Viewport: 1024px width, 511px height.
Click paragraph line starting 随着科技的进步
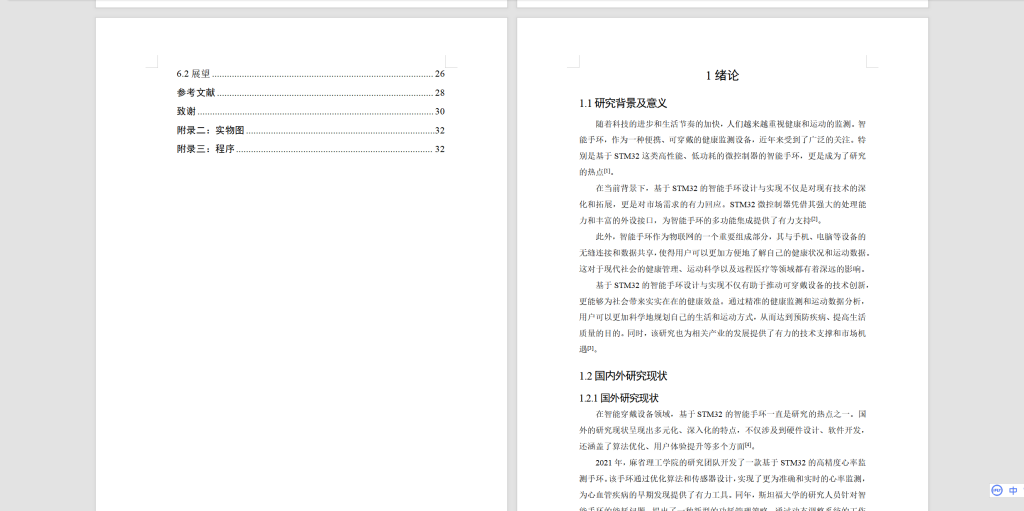(731, 124)
